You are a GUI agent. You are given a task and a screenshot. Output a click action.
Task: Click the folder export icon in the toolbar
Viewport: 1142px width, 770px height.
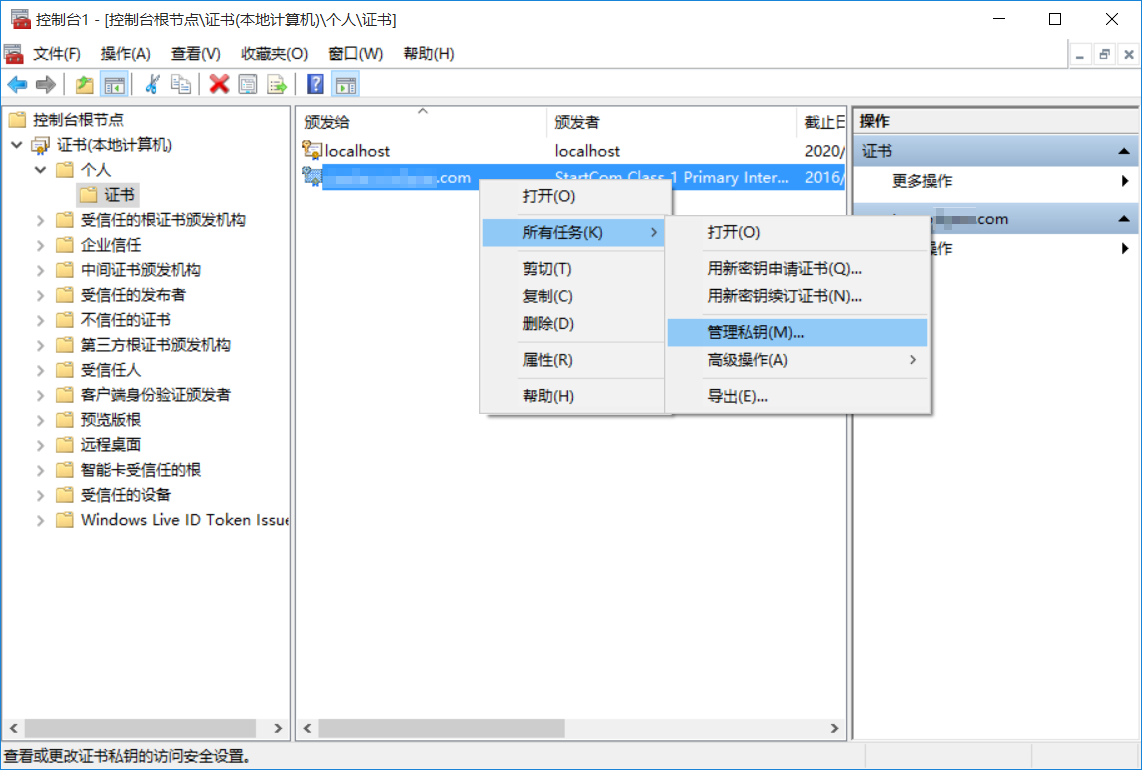(x=85, y=84)
